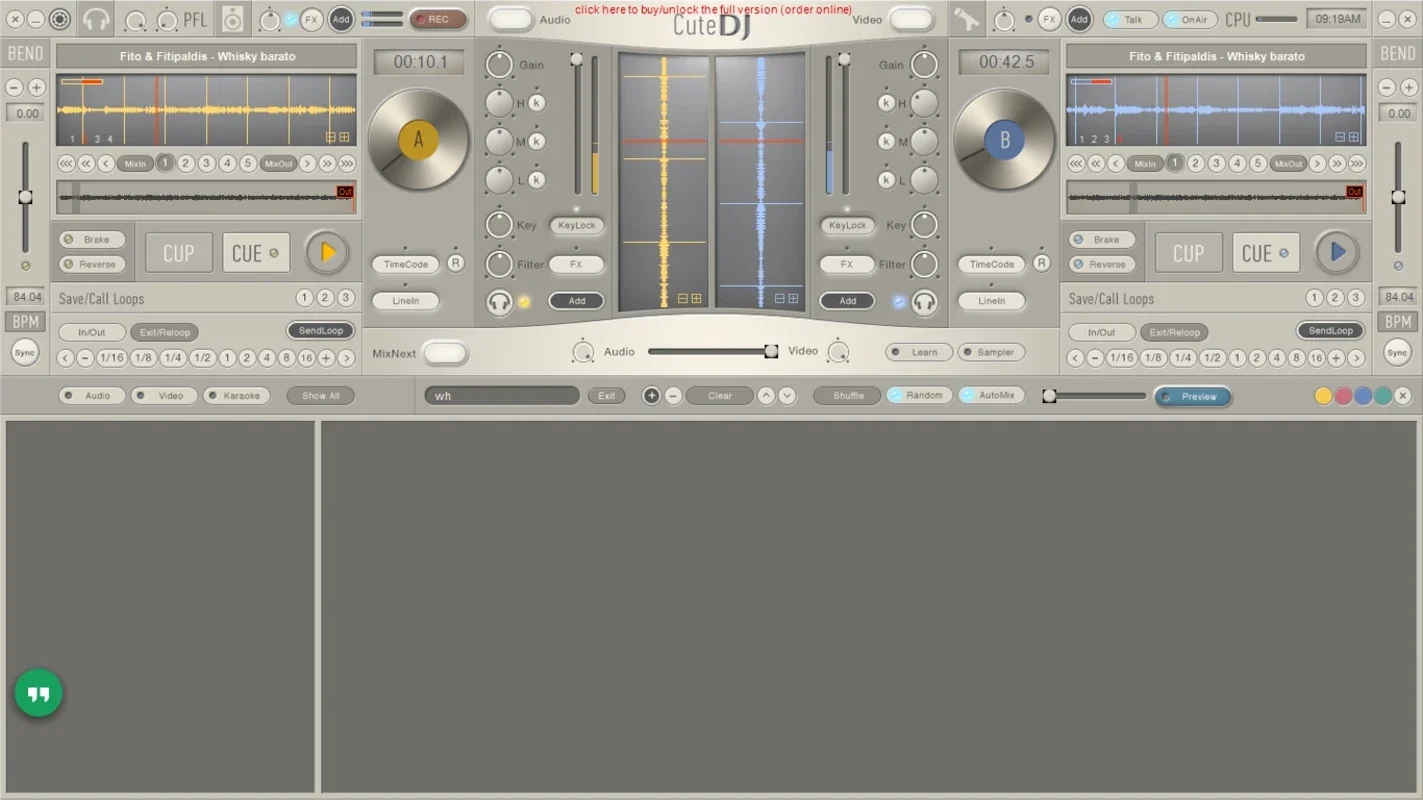Enable the Talk toggle

(1130, 19)
